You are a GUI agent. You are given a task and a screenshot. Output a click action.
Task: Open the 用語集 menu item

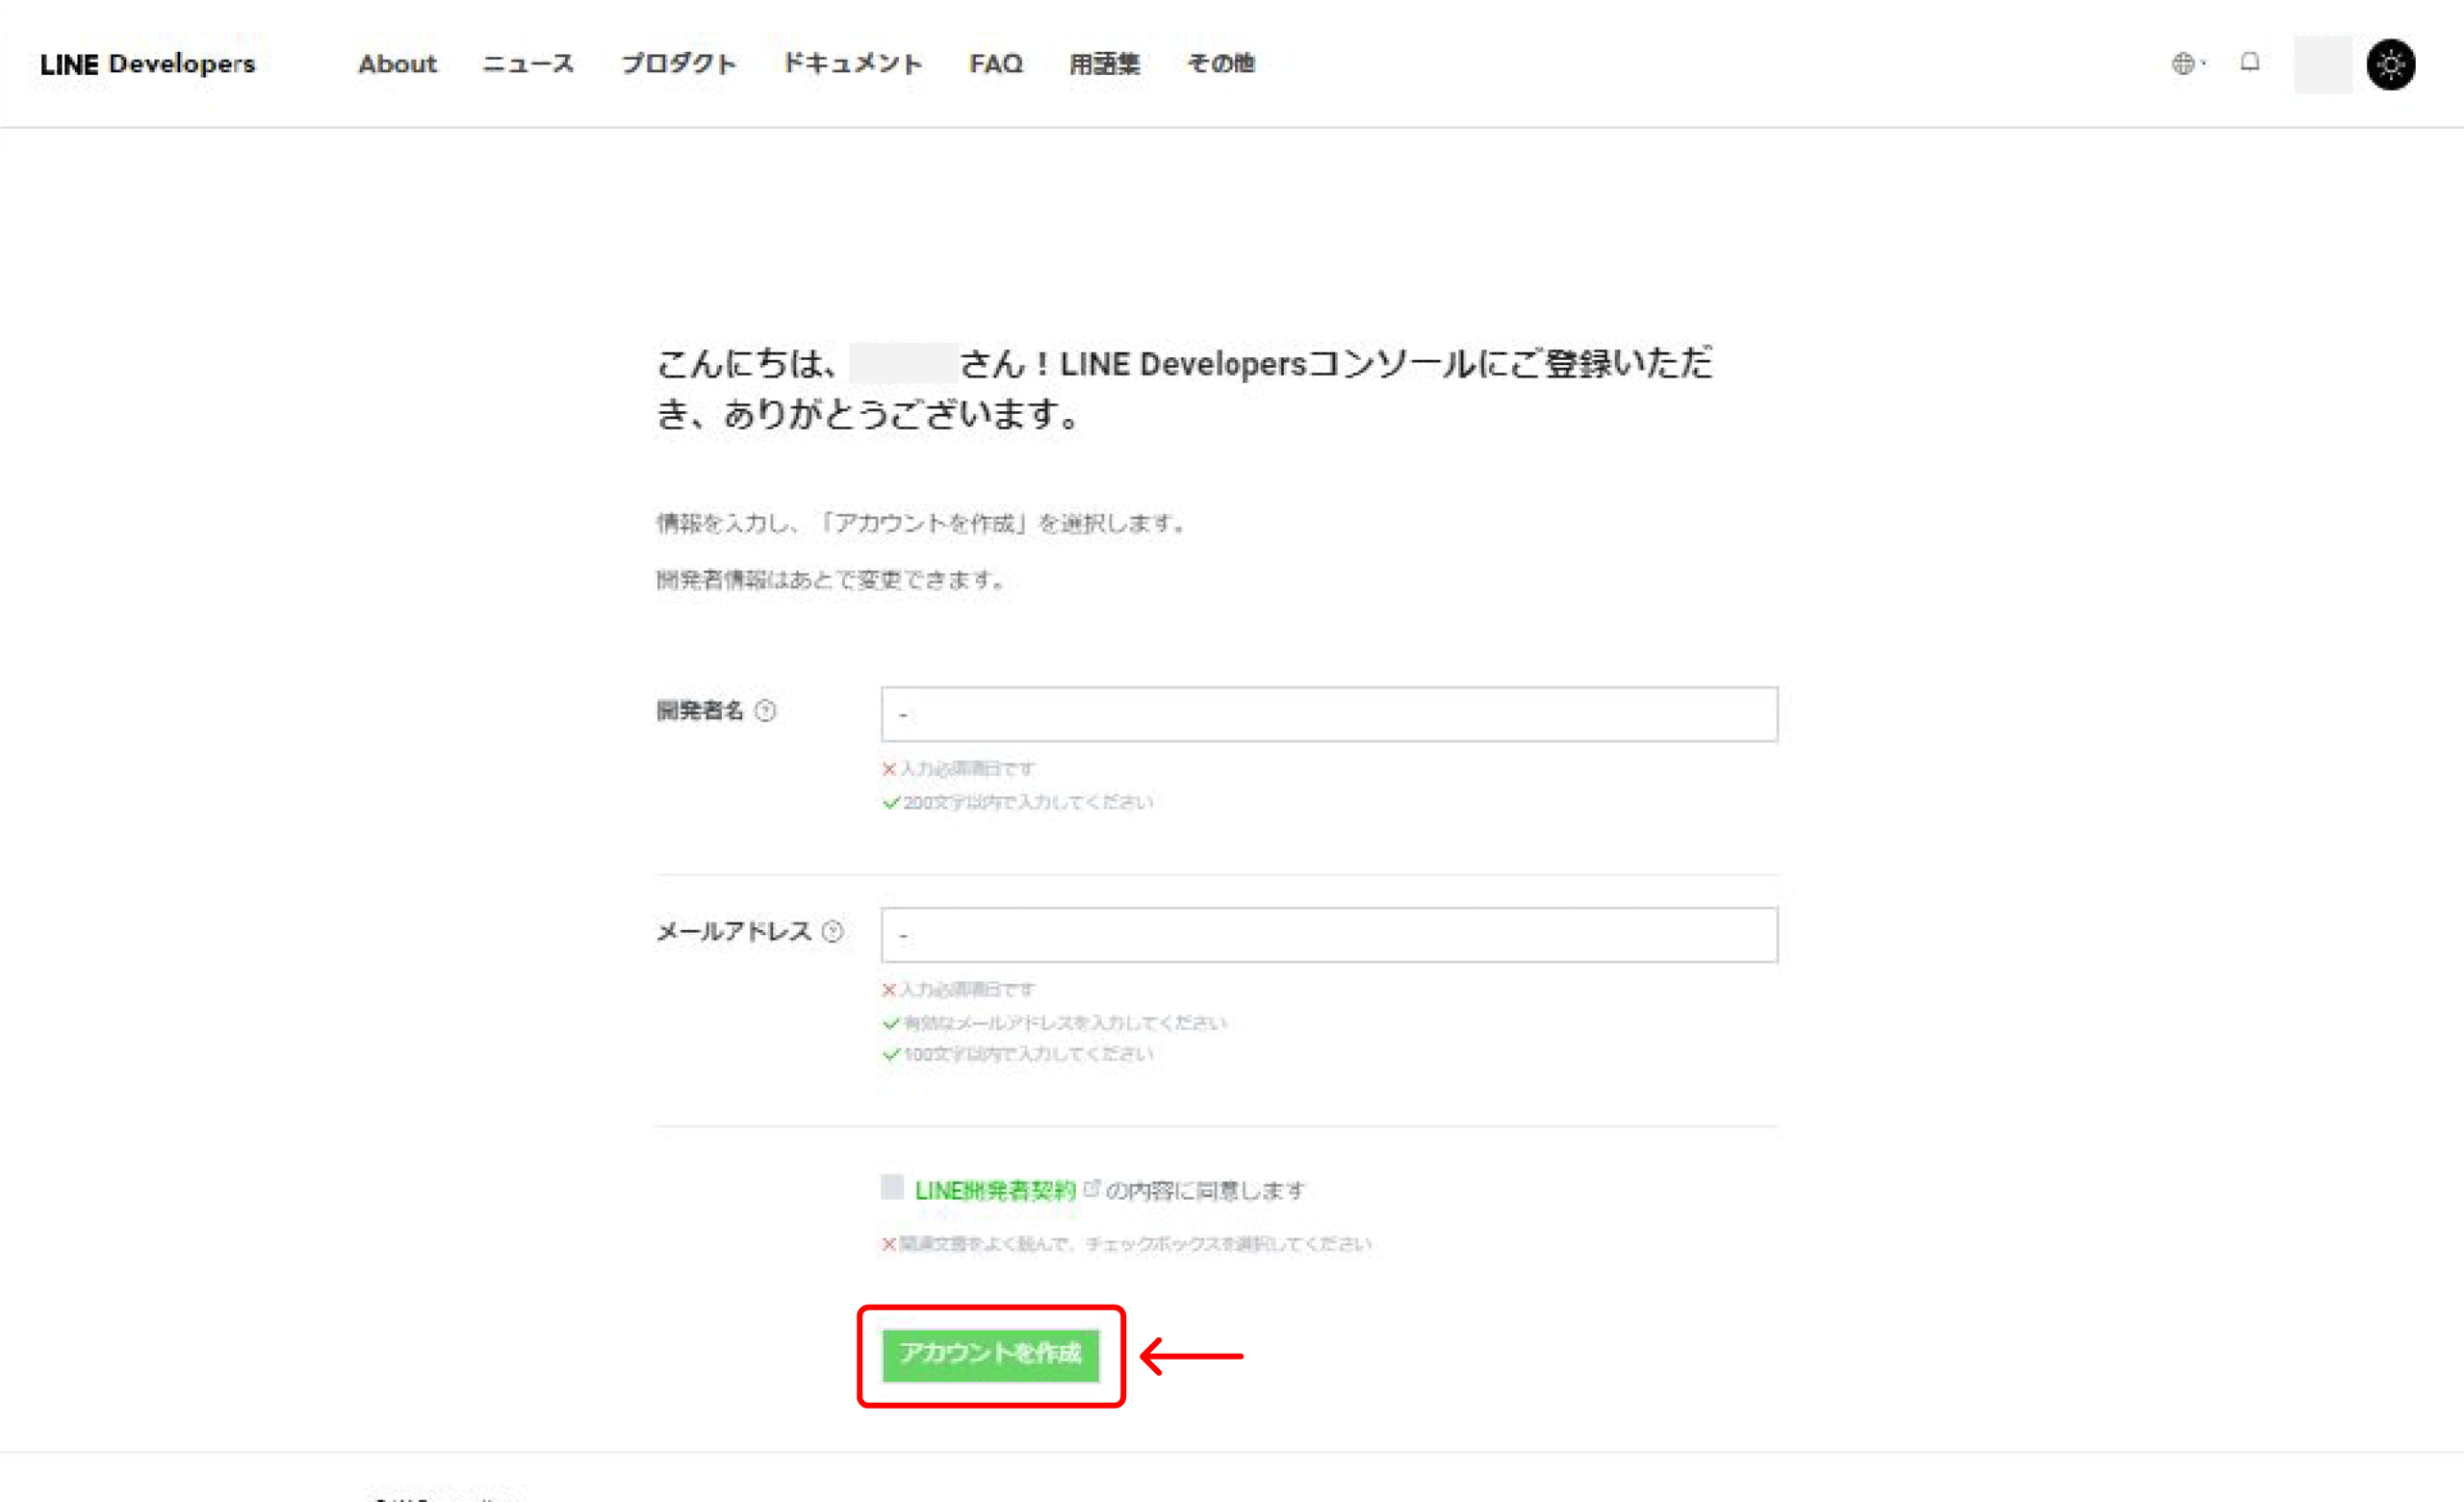[1104, 64]
